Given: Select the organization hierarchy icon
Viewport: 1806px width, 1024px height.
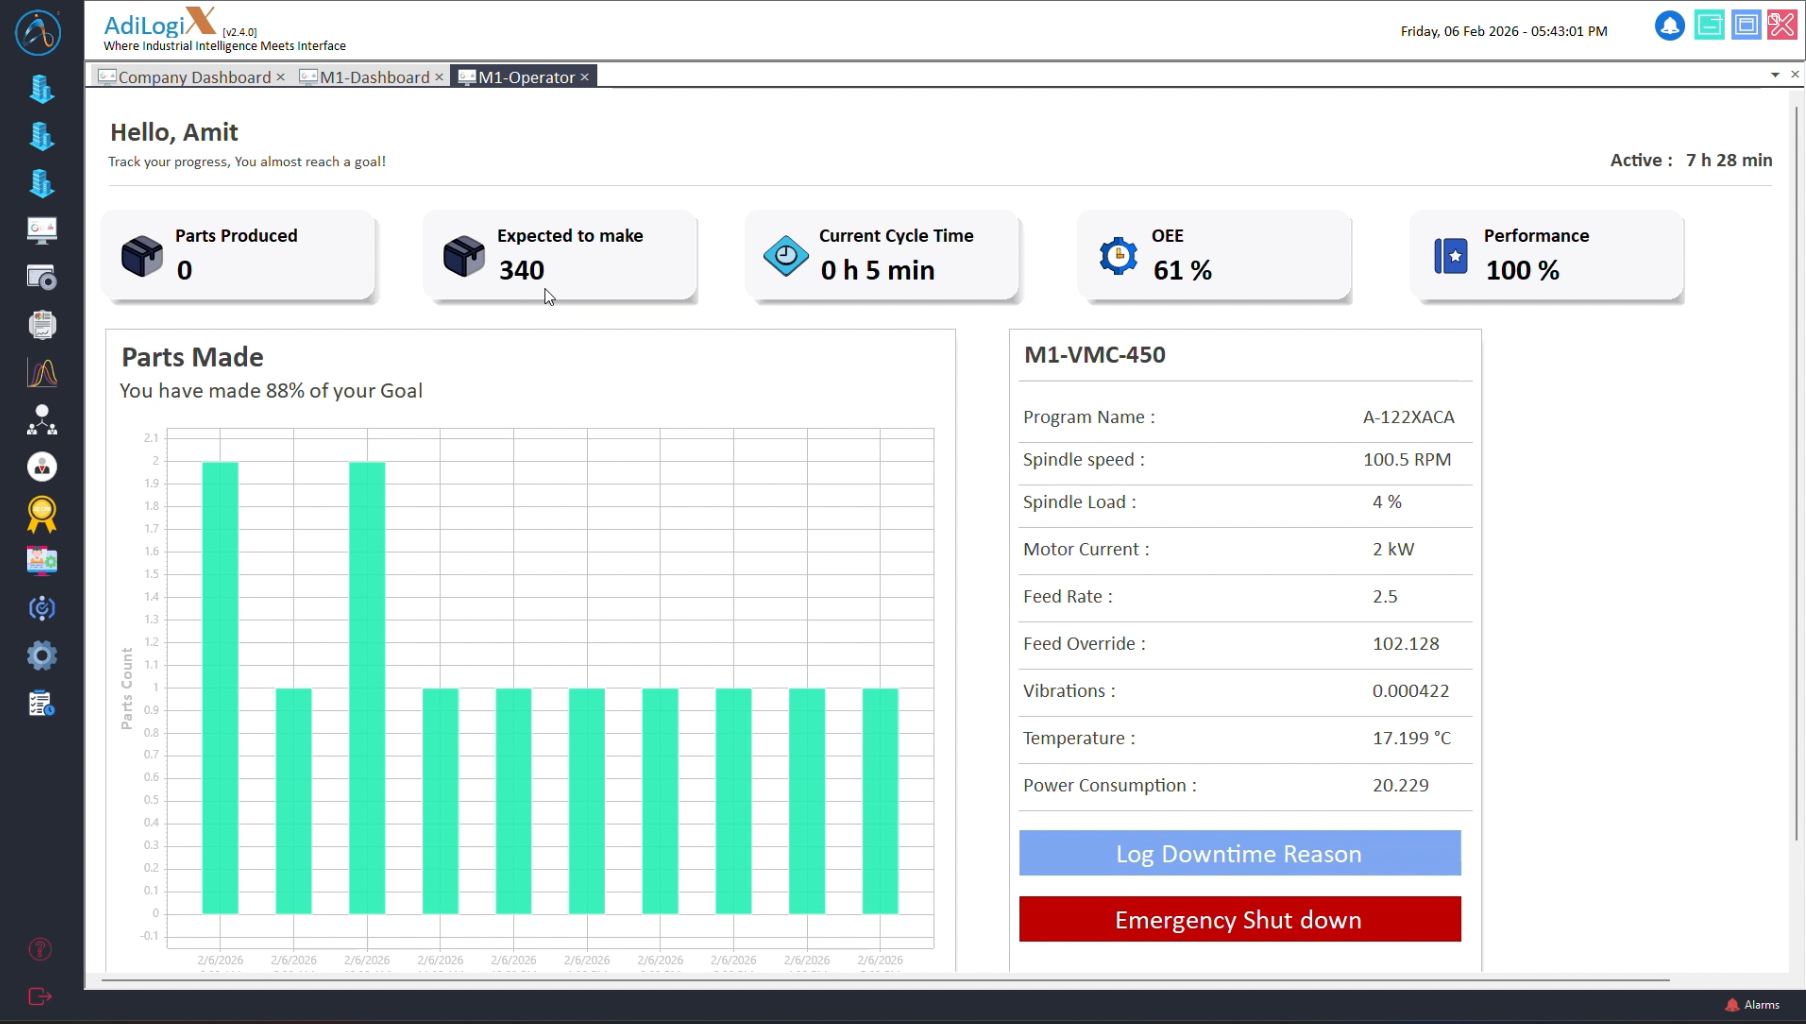Looking at the screenshot, I should pos(41,420).
